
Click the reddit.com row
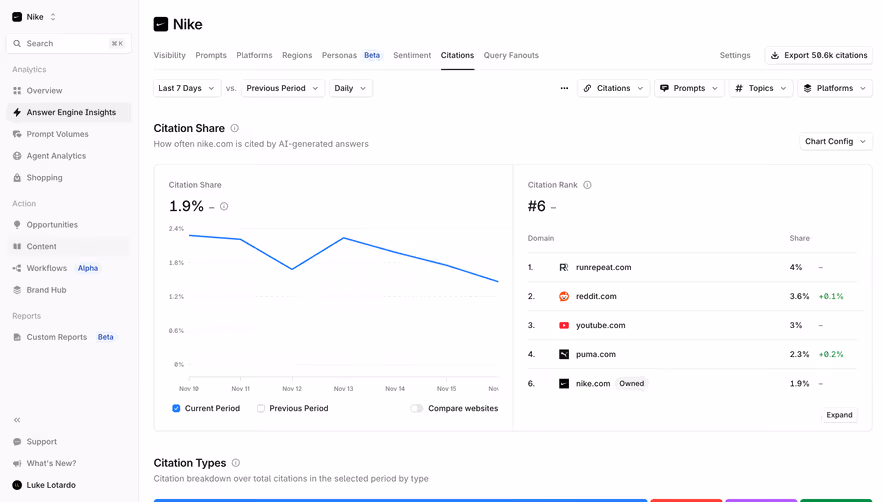pyautogui.click(x=692, y=296)
